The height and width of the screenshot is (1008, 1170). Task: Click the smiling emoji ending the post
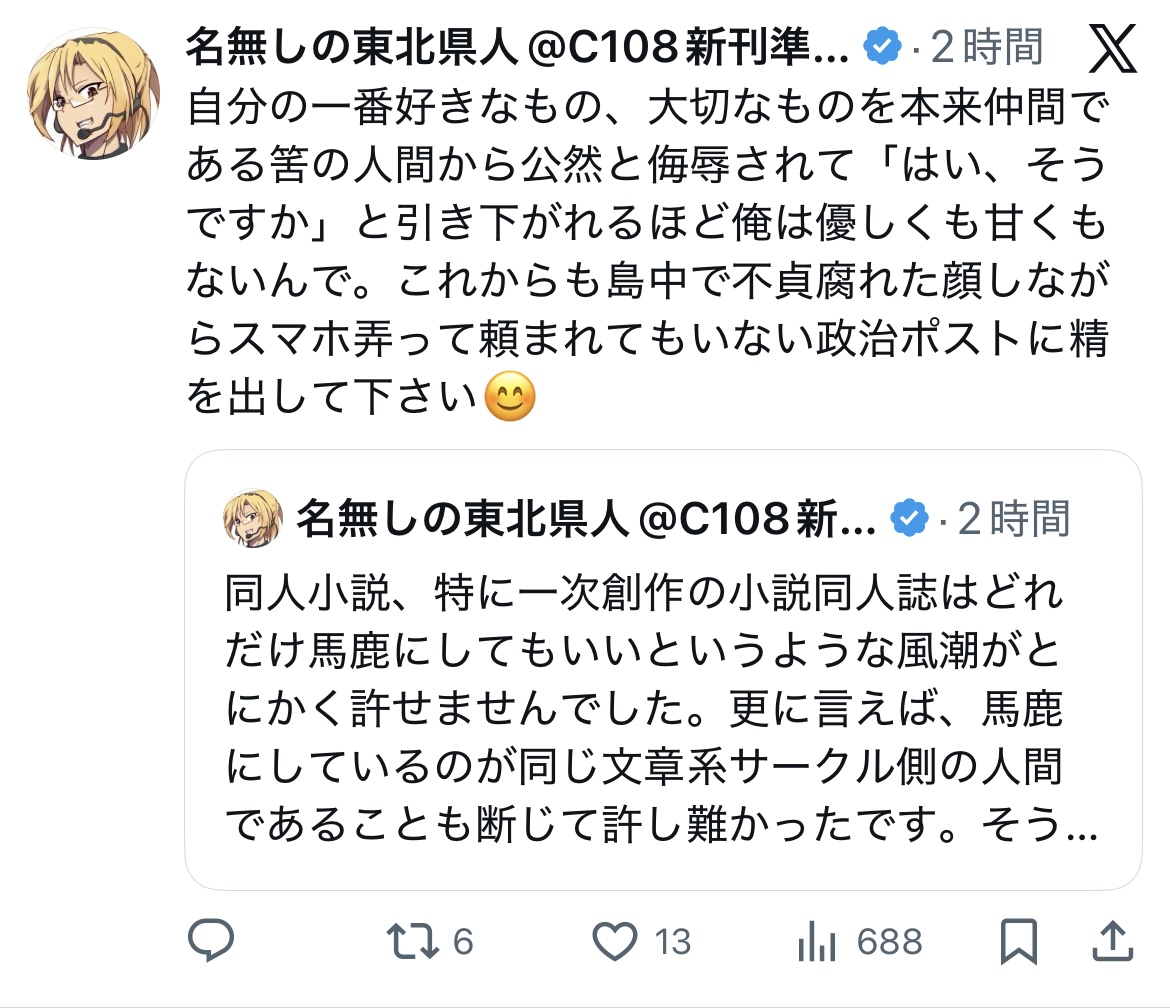tap(510, 398)
